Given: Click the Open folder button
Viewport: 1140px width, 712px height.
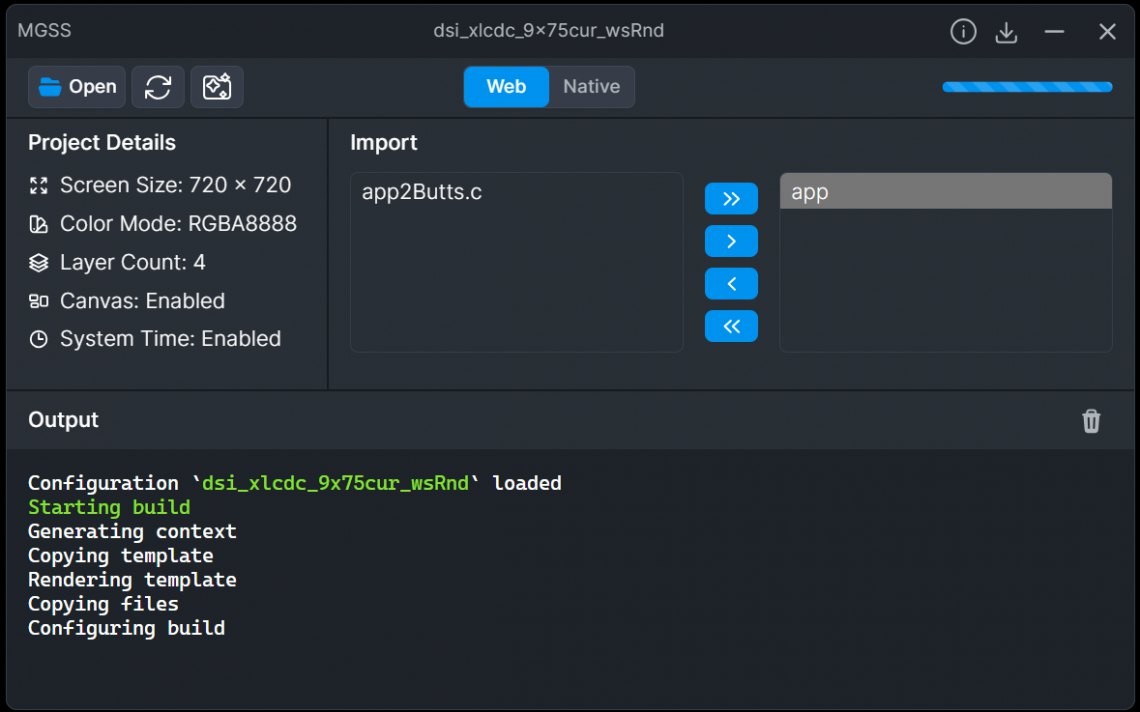Looking at the screenshot, I should pyautogui.click(x=77, y=87).
